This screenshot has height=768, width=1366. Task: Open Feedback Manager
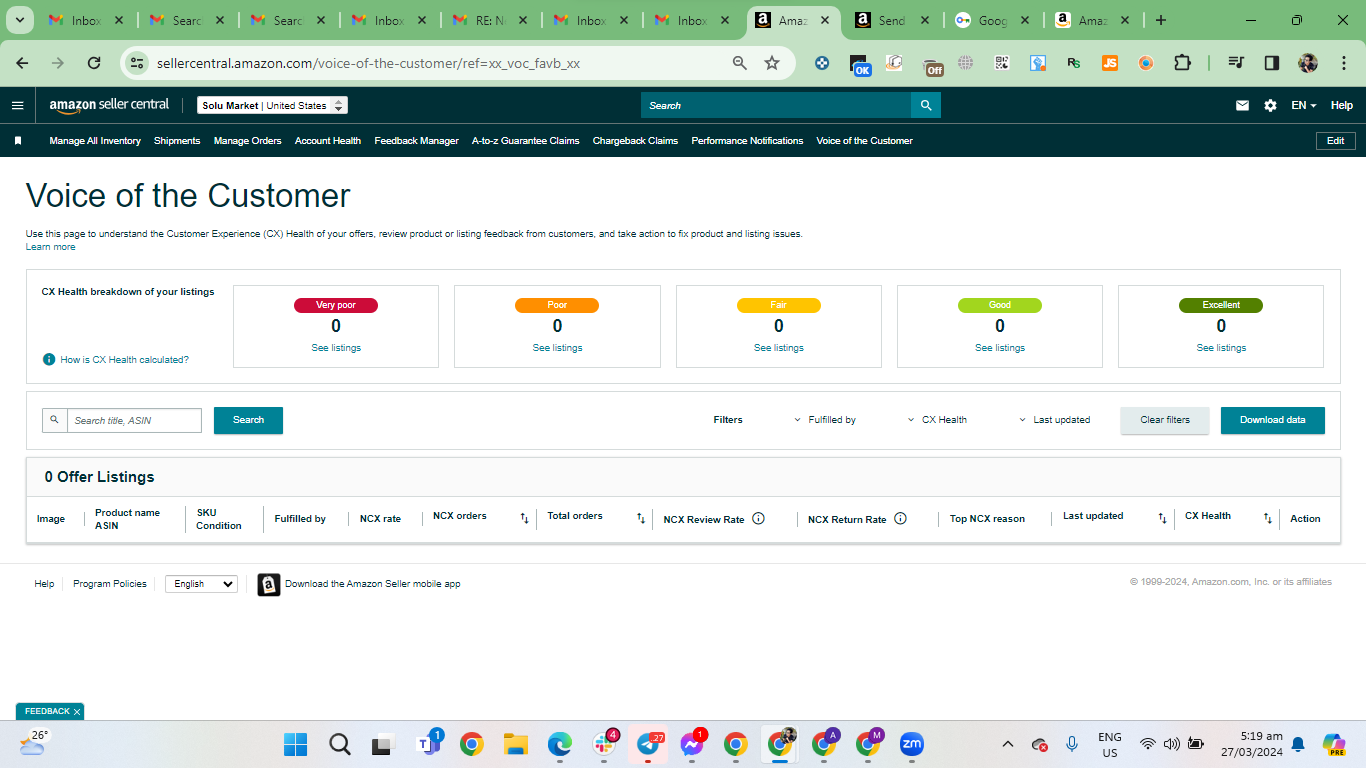click(x=417, y=141)
